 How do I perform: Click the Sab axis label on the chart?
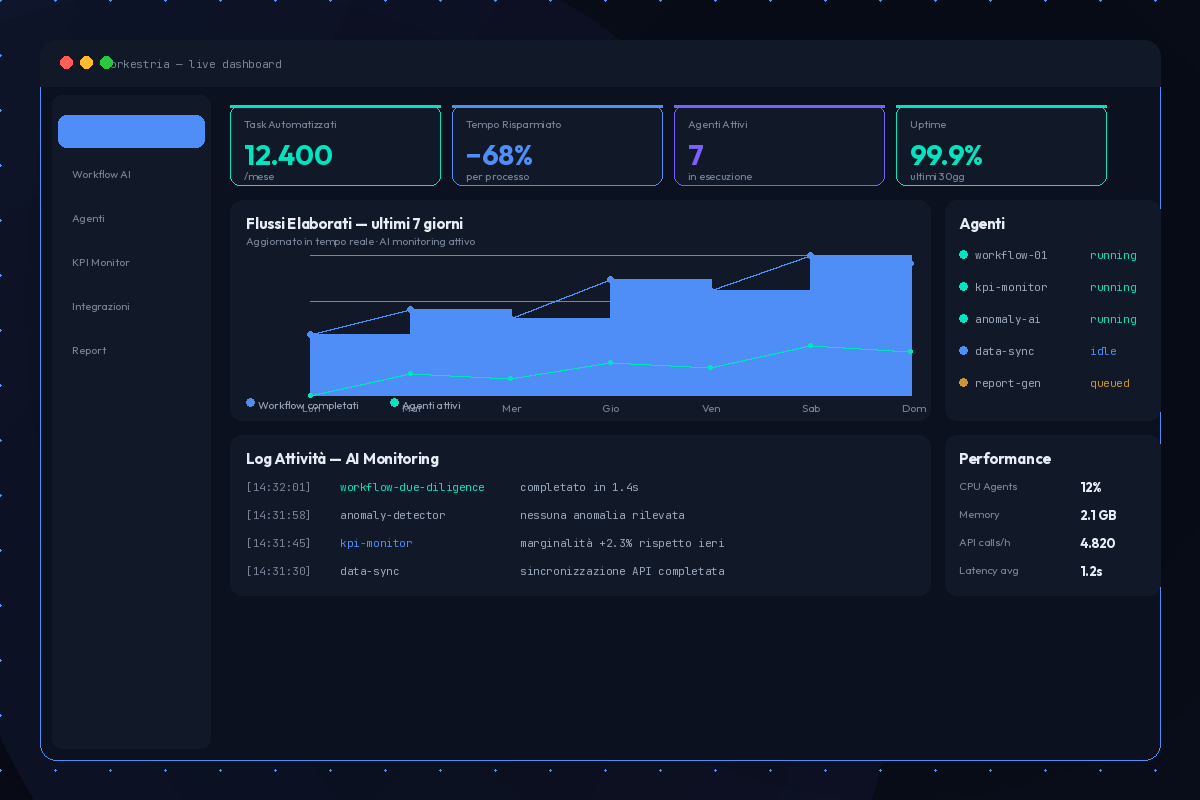(811, 409)
